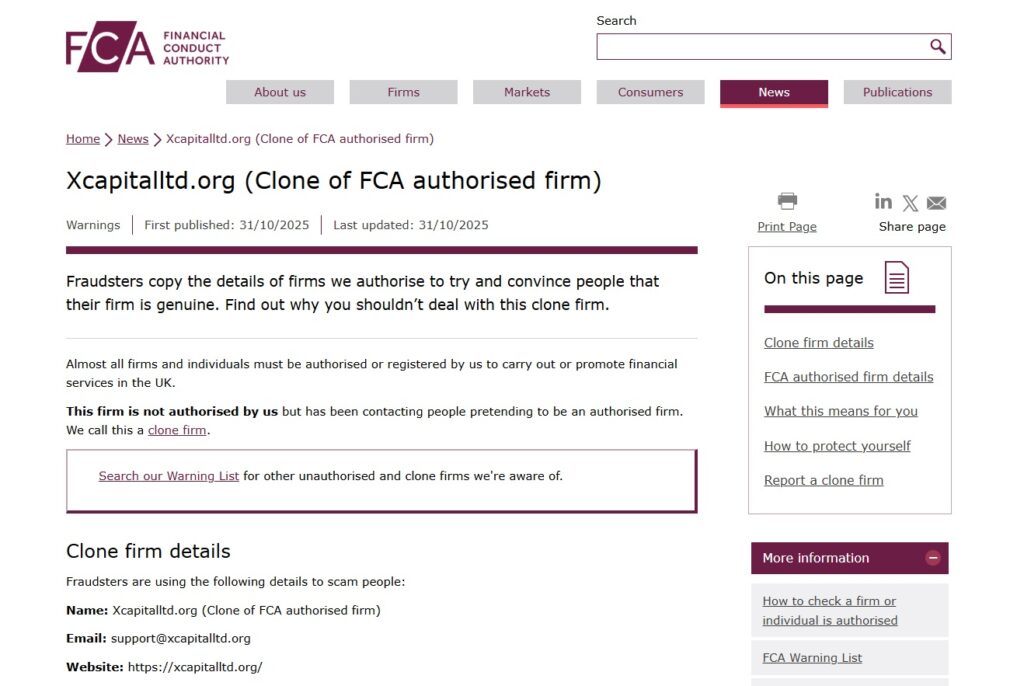Select Markets from the navigation bar
The width and height of the screenshot is (1024, 686).
point(527,92)
